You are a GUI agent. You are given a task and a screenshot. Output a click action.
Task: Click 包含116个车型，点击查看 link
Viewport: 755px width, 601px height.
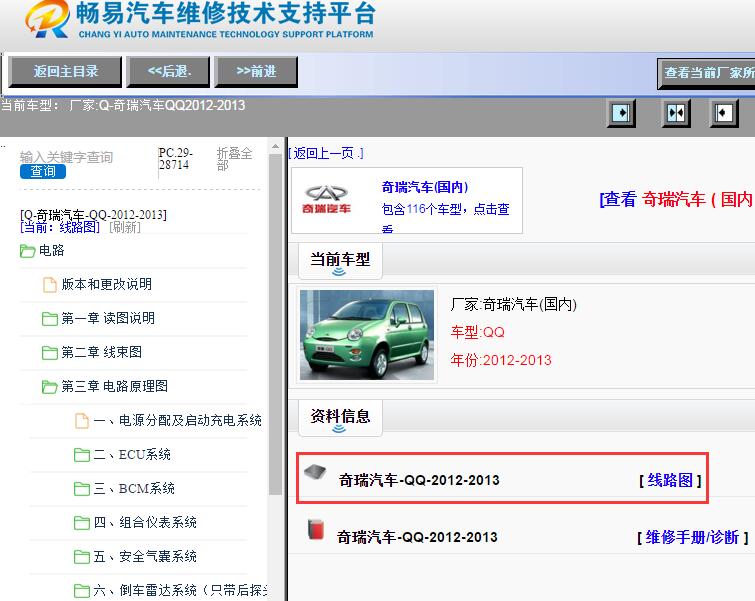click(x=445, y=216)
